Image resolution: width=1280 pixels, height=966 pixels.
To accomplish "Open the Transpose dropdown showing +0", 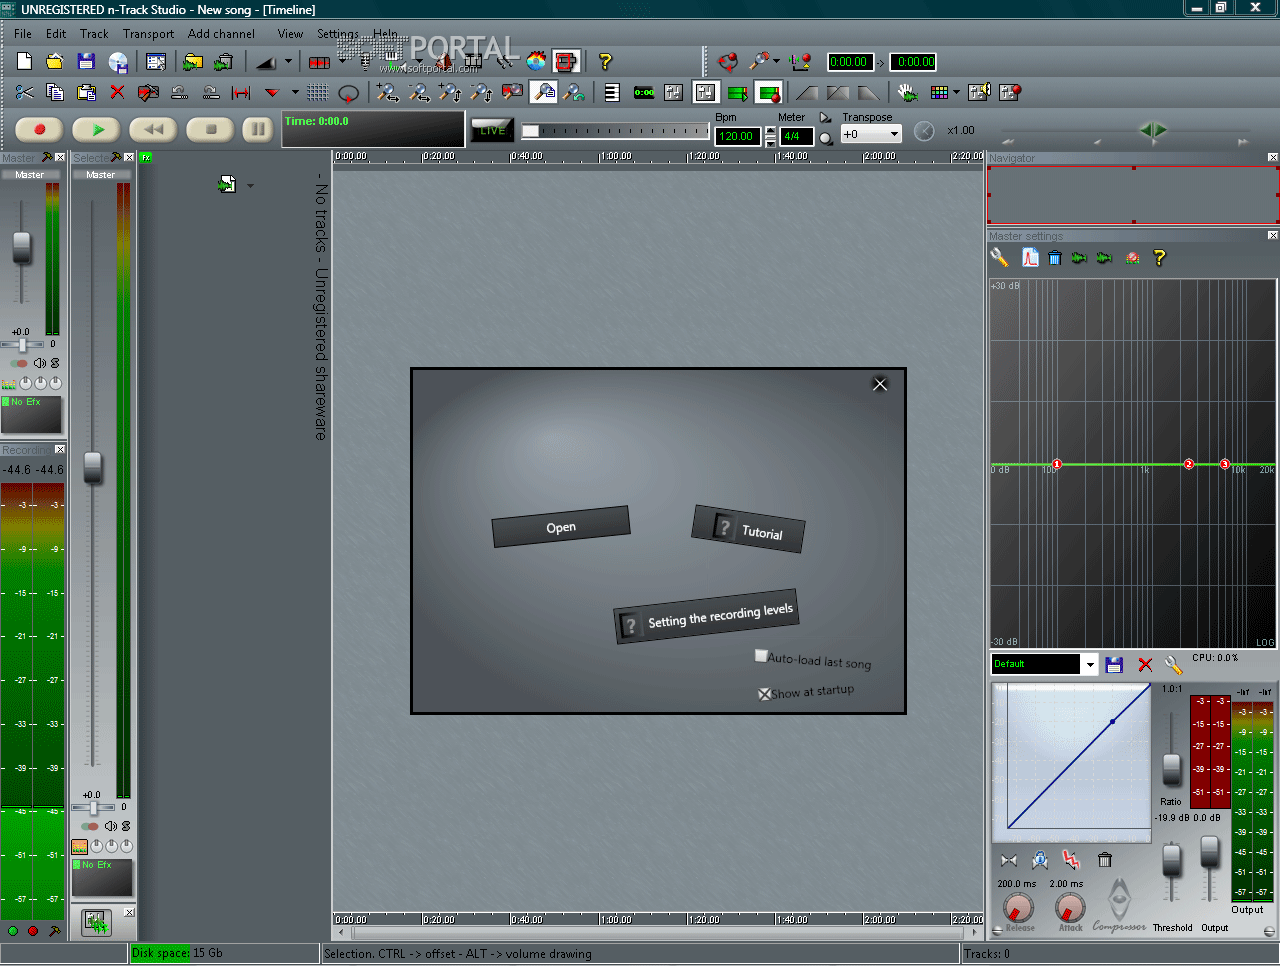I will (x=871, y=134).
